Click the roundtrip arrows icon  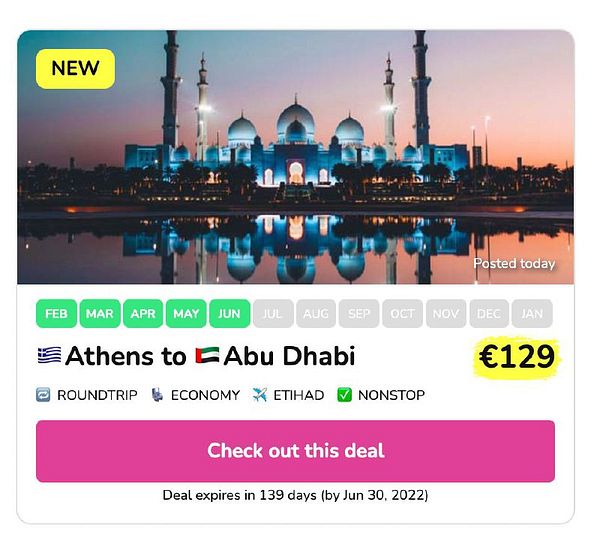click(43, 395)
